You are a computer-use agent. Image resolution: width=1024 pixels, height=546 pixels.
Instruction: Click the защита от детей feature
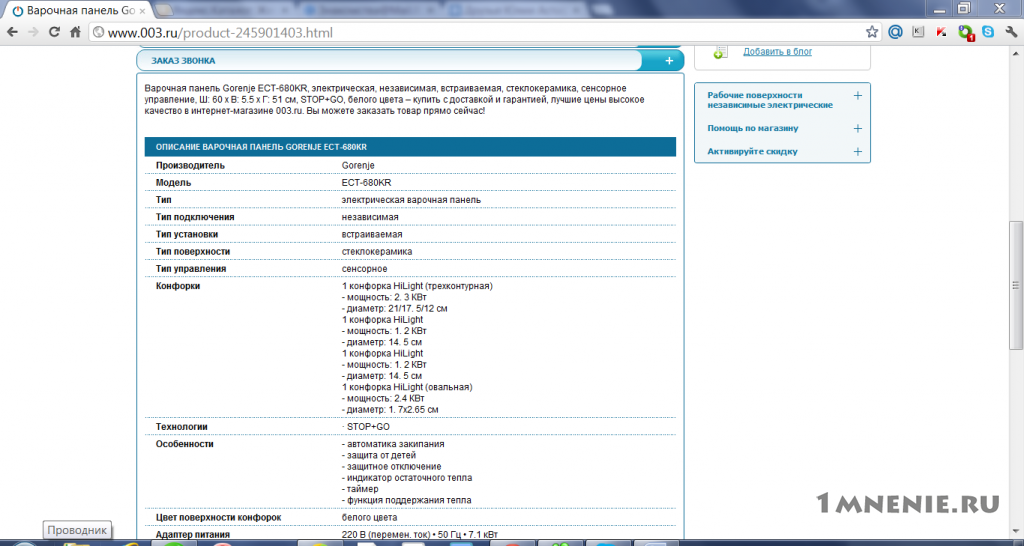[x=379, y=455]
